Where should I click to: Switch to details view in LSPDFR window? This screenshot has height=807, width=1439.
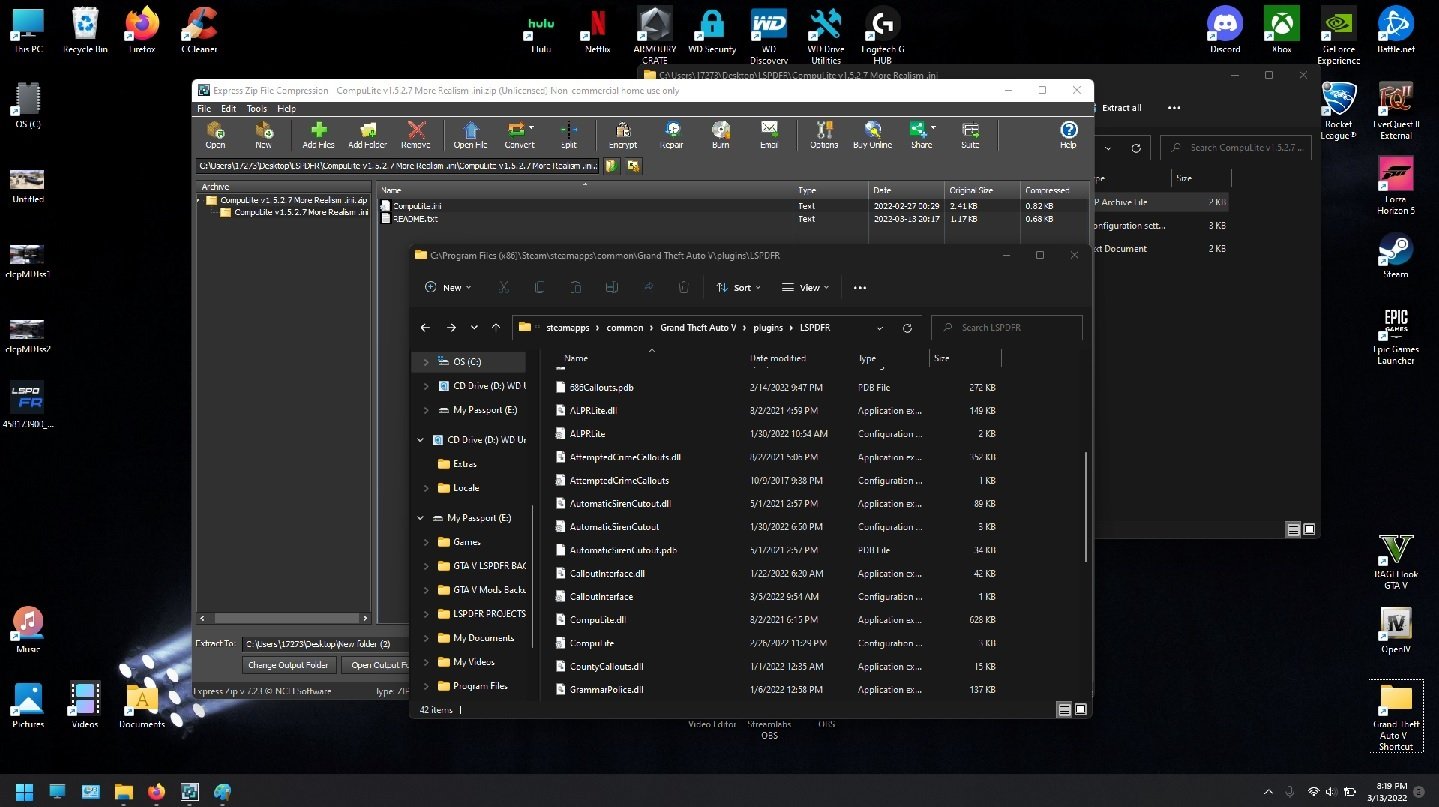(1065, 710)
